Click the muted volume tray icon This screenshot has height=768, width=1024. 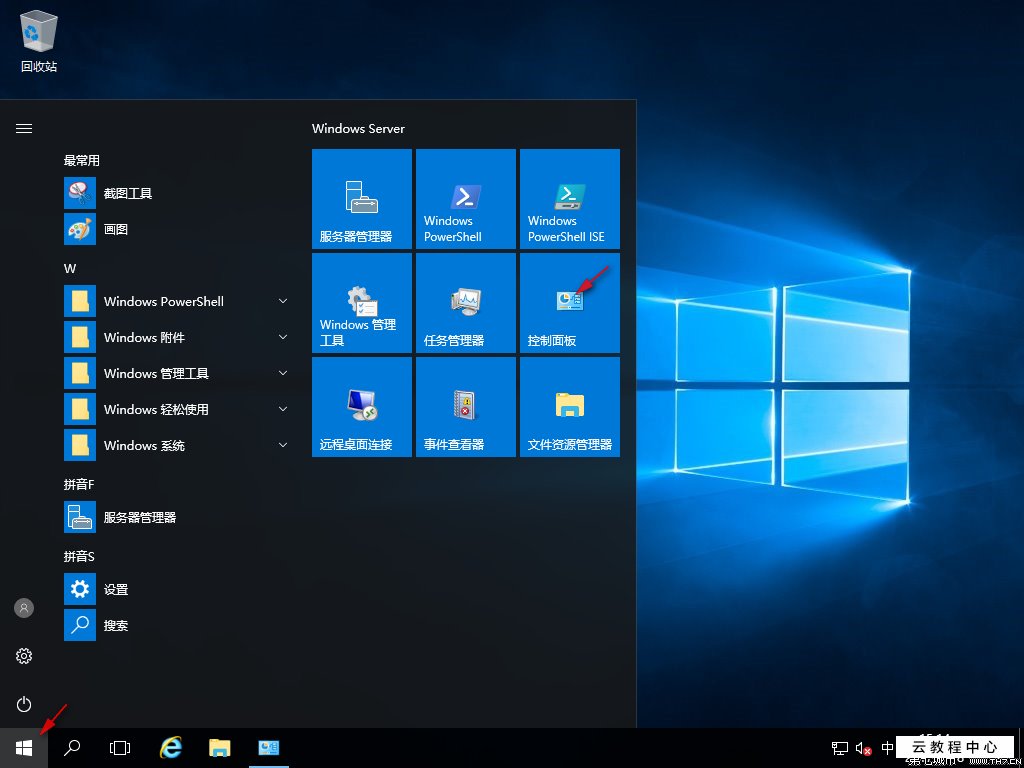[863, 748]
